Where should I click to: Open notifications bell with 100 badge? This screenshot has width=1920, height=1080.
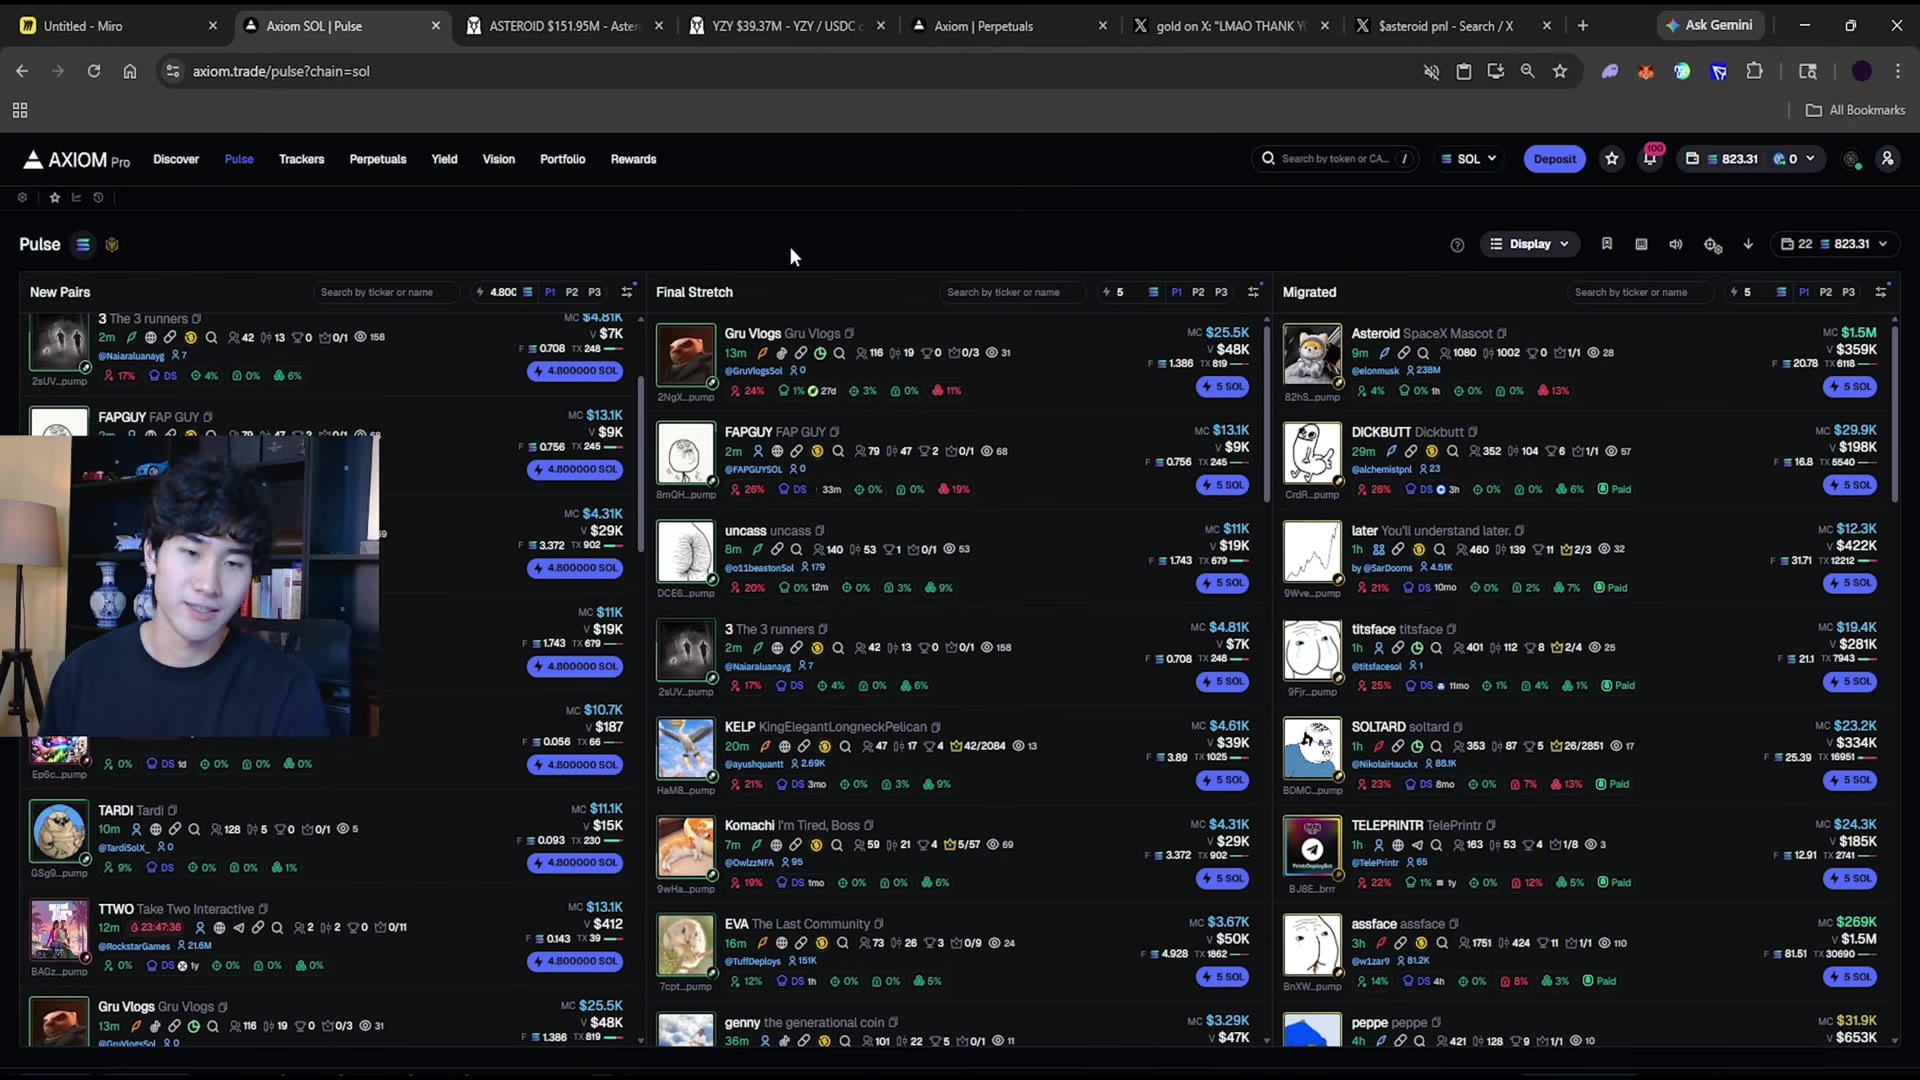coord(1650,159)
